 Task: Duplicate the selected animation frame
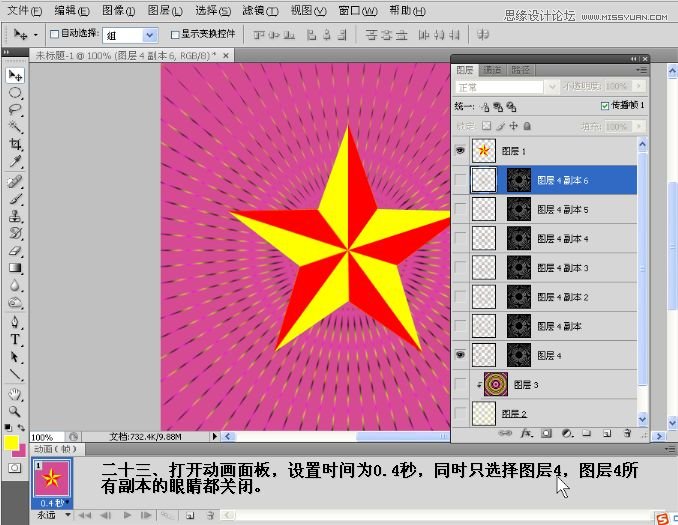(x=190, y=515)
